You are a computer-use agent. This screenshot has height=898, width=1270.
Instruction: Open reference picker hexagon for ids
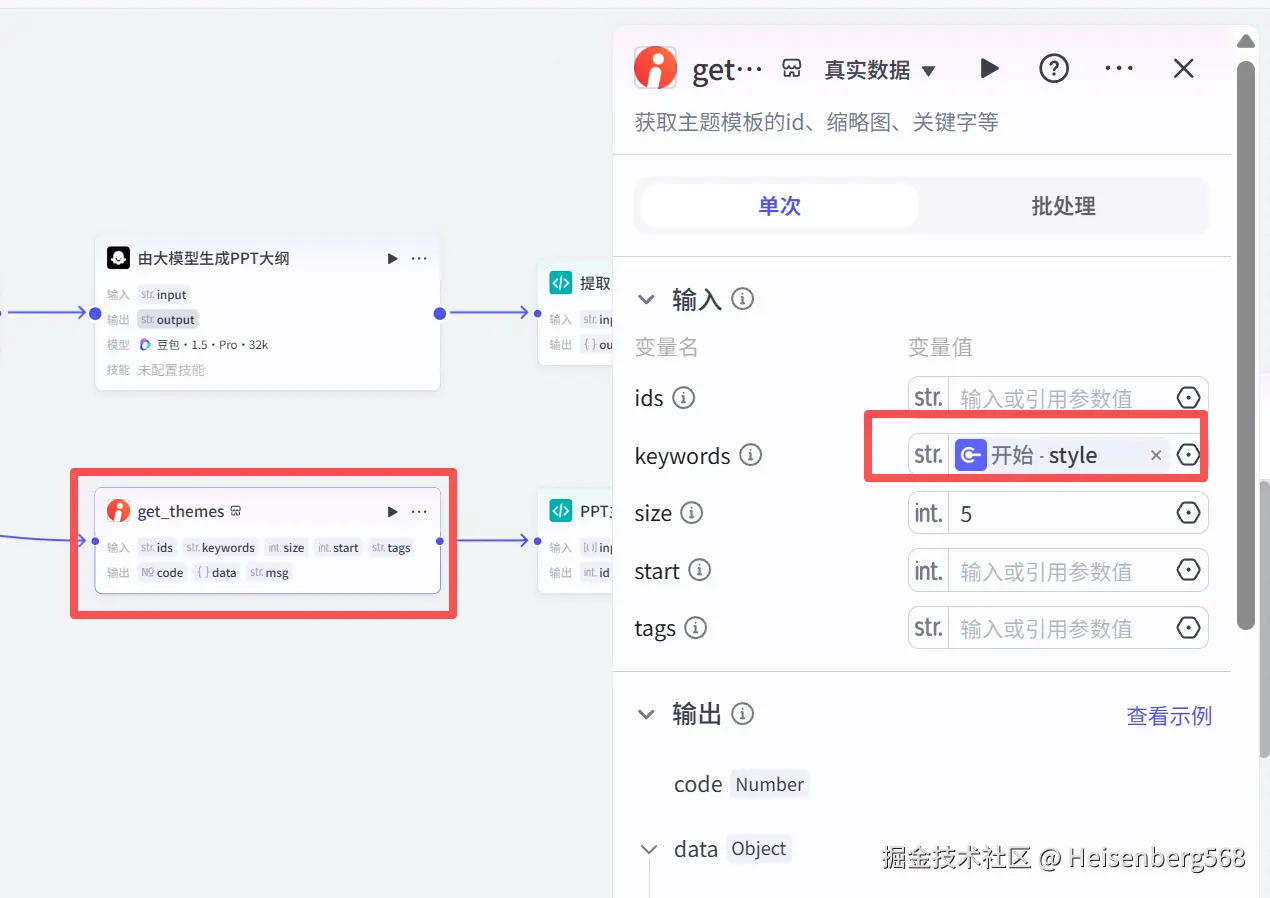(x=1188, y=398)
